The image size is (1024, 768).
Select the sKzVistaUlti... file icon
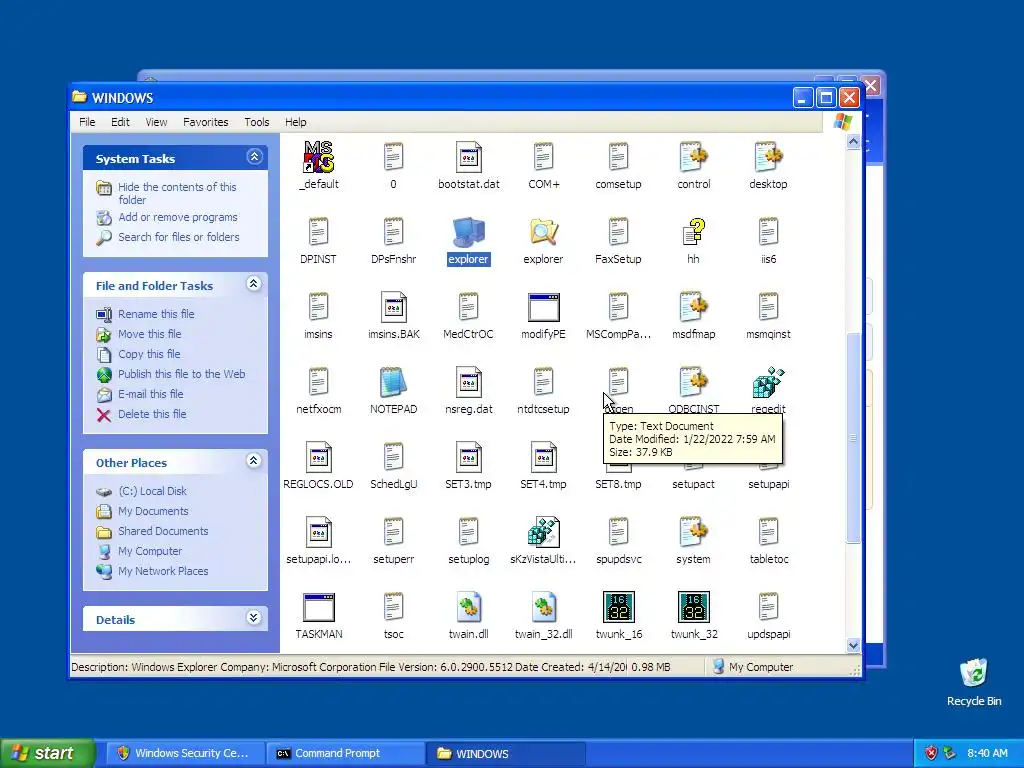click(x=543, y=533)
